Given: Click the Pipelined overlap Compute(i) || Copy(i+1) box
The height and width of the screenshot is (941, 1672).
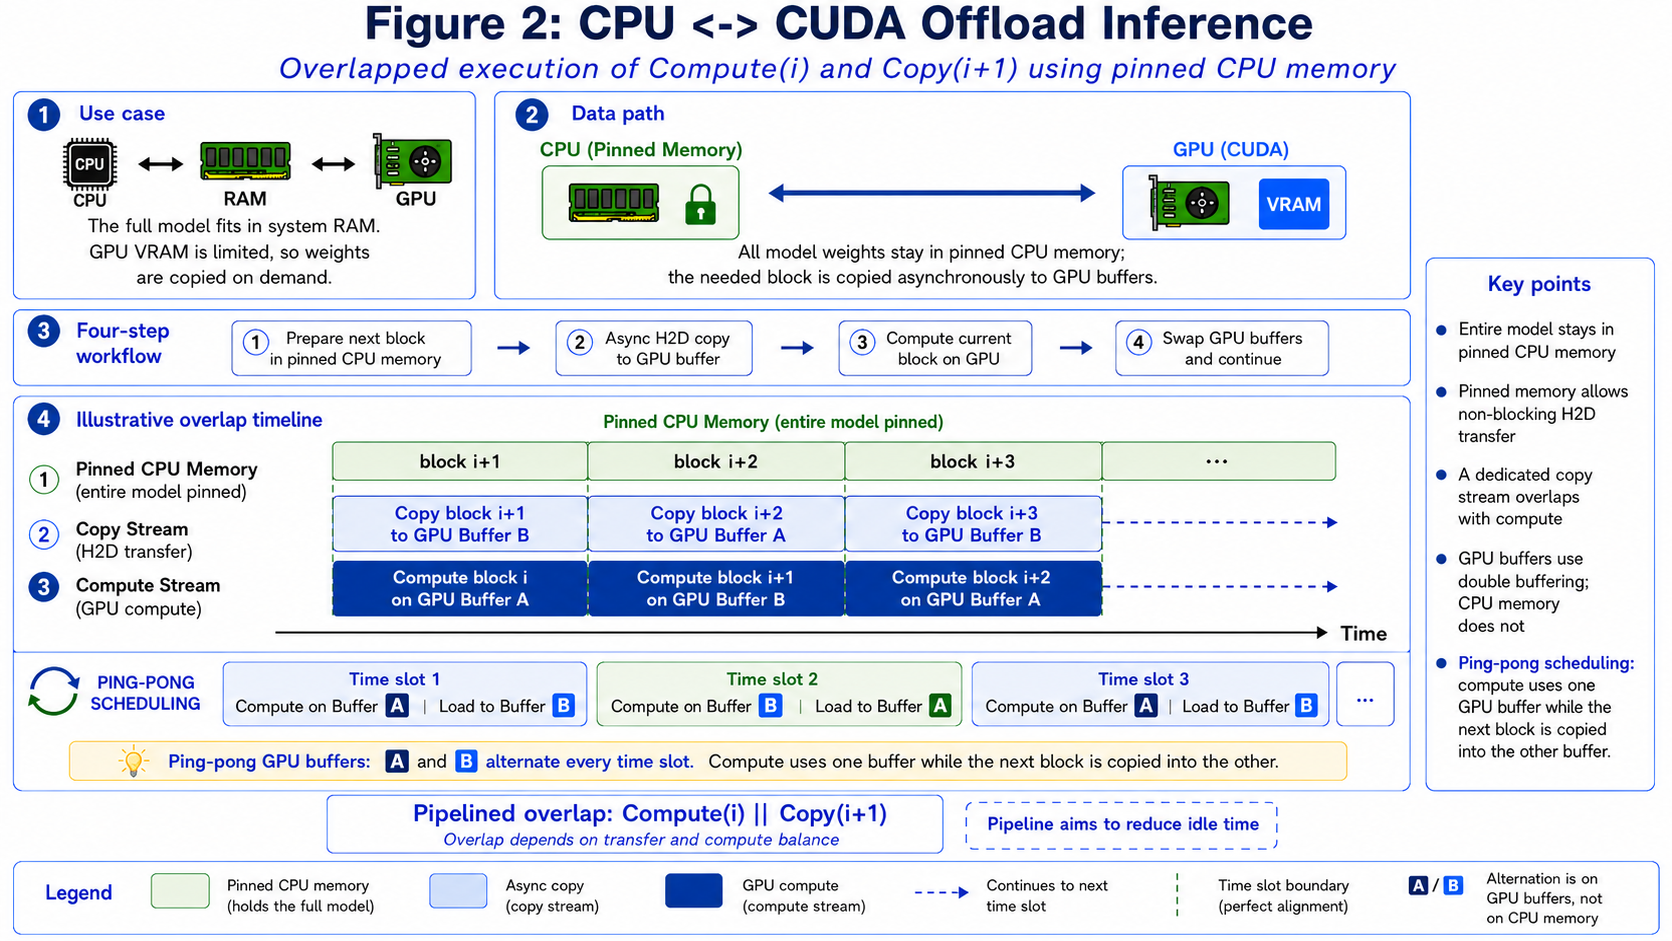Looking at the screenshot, I should pyautogui.click(x=635, y=824).
